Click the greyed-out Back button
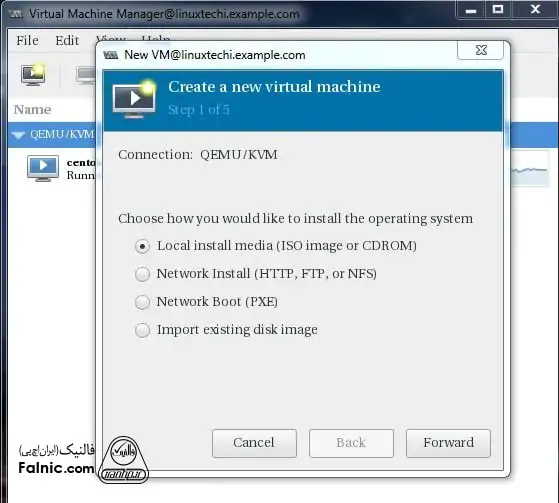This screenshot has width=559, height=503. click(x=351, y=443)
